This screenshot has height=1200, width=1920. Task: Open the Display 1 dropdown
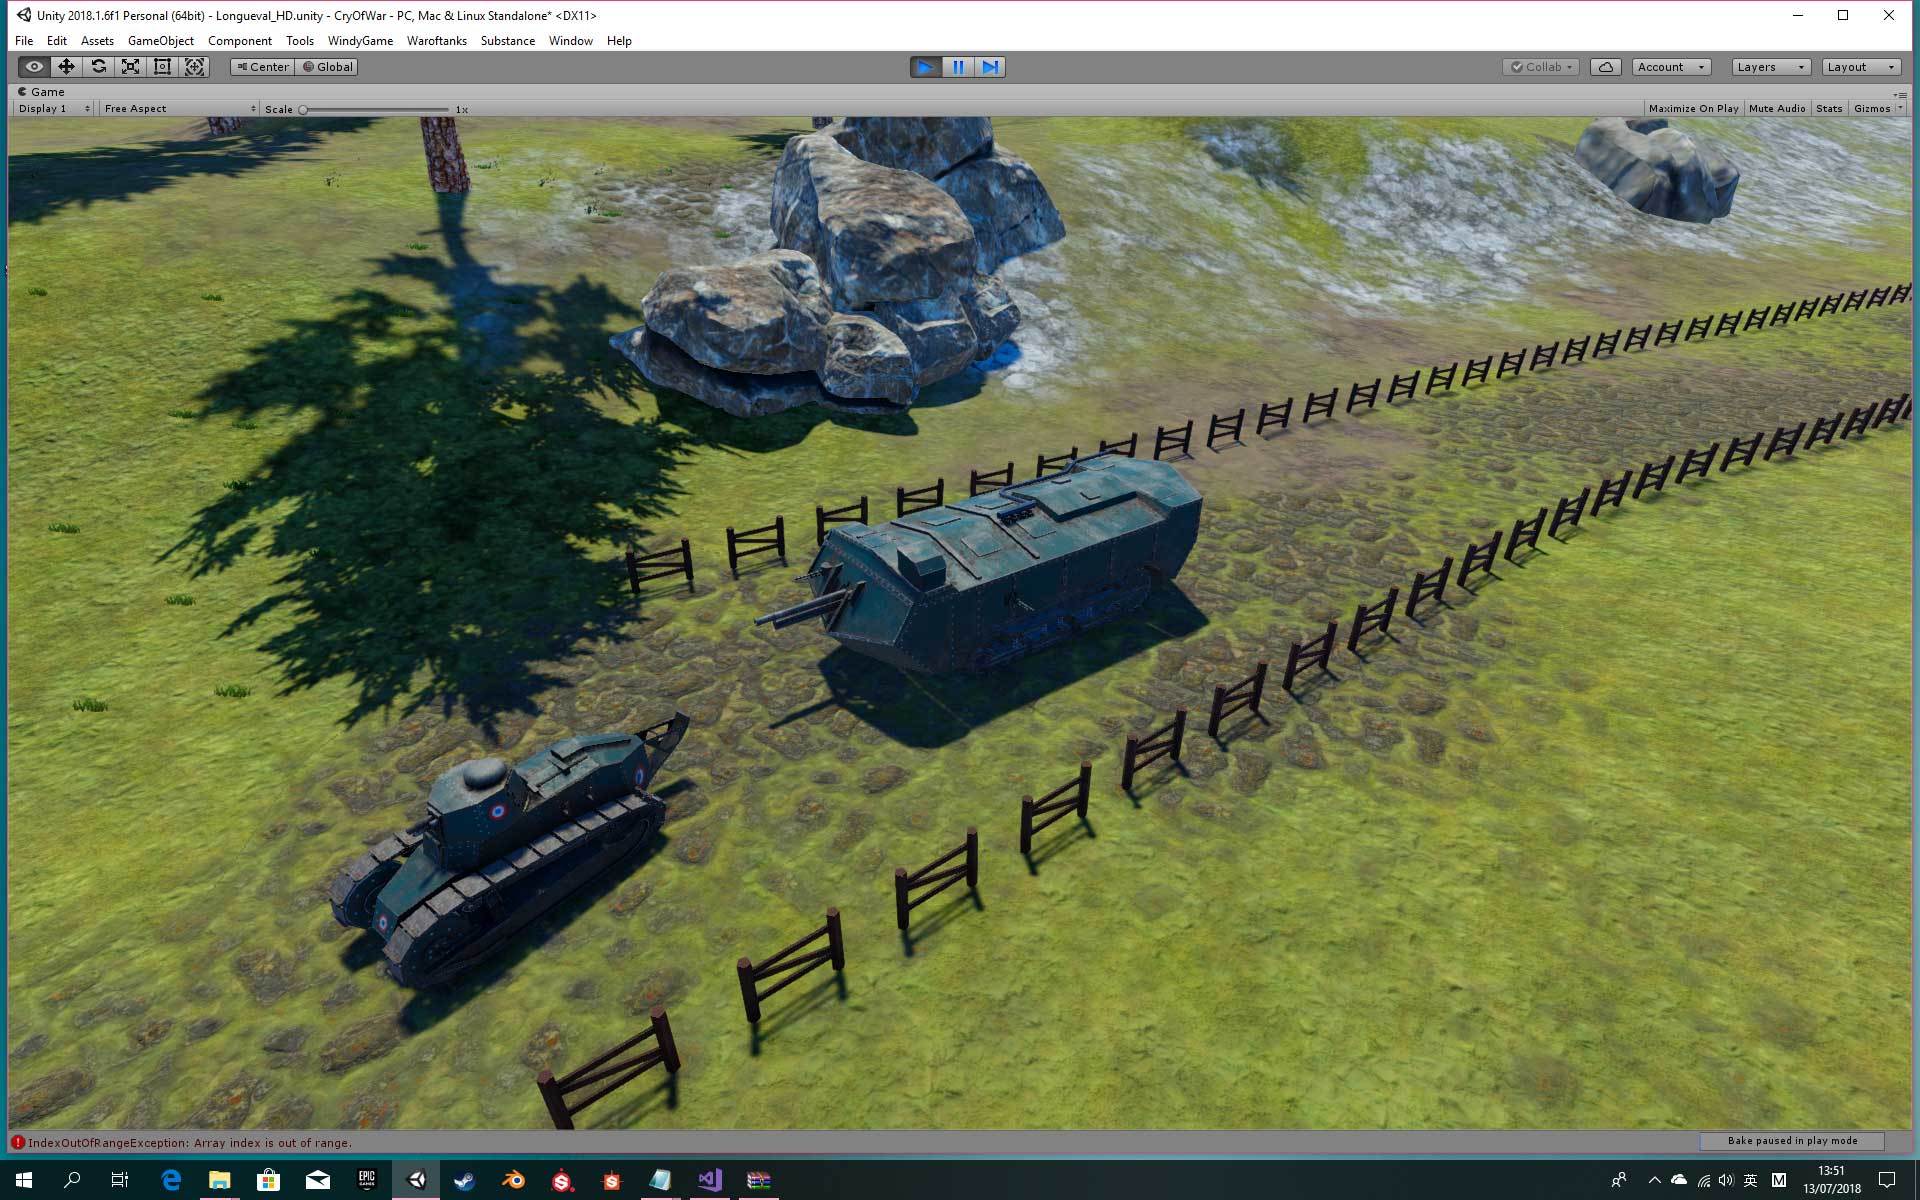click(54, 108)
